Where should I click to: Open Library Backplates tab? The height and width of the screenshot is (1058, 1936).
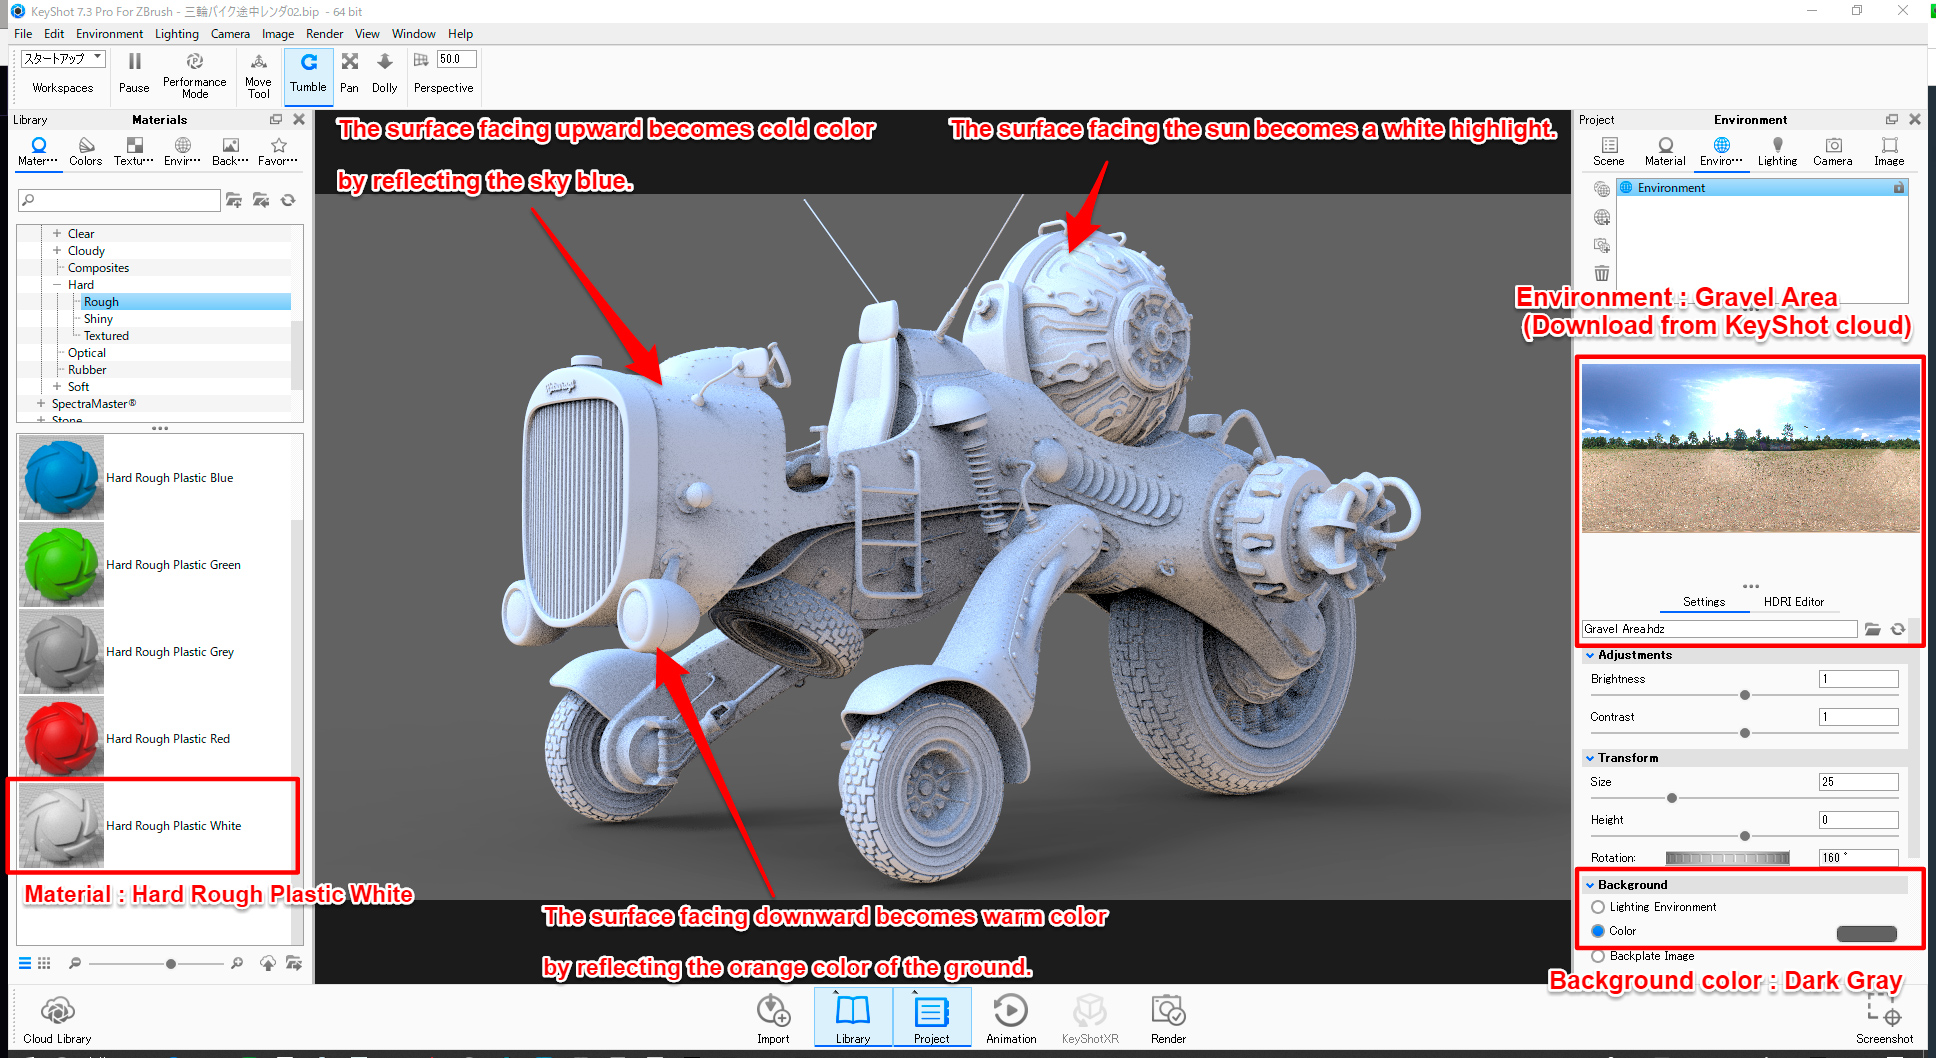[231, 152]
